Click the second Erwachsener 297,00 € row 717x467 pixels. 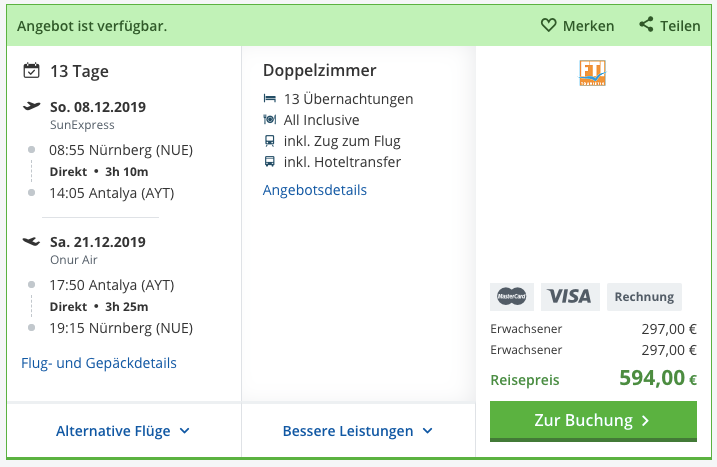pos(594,350)
